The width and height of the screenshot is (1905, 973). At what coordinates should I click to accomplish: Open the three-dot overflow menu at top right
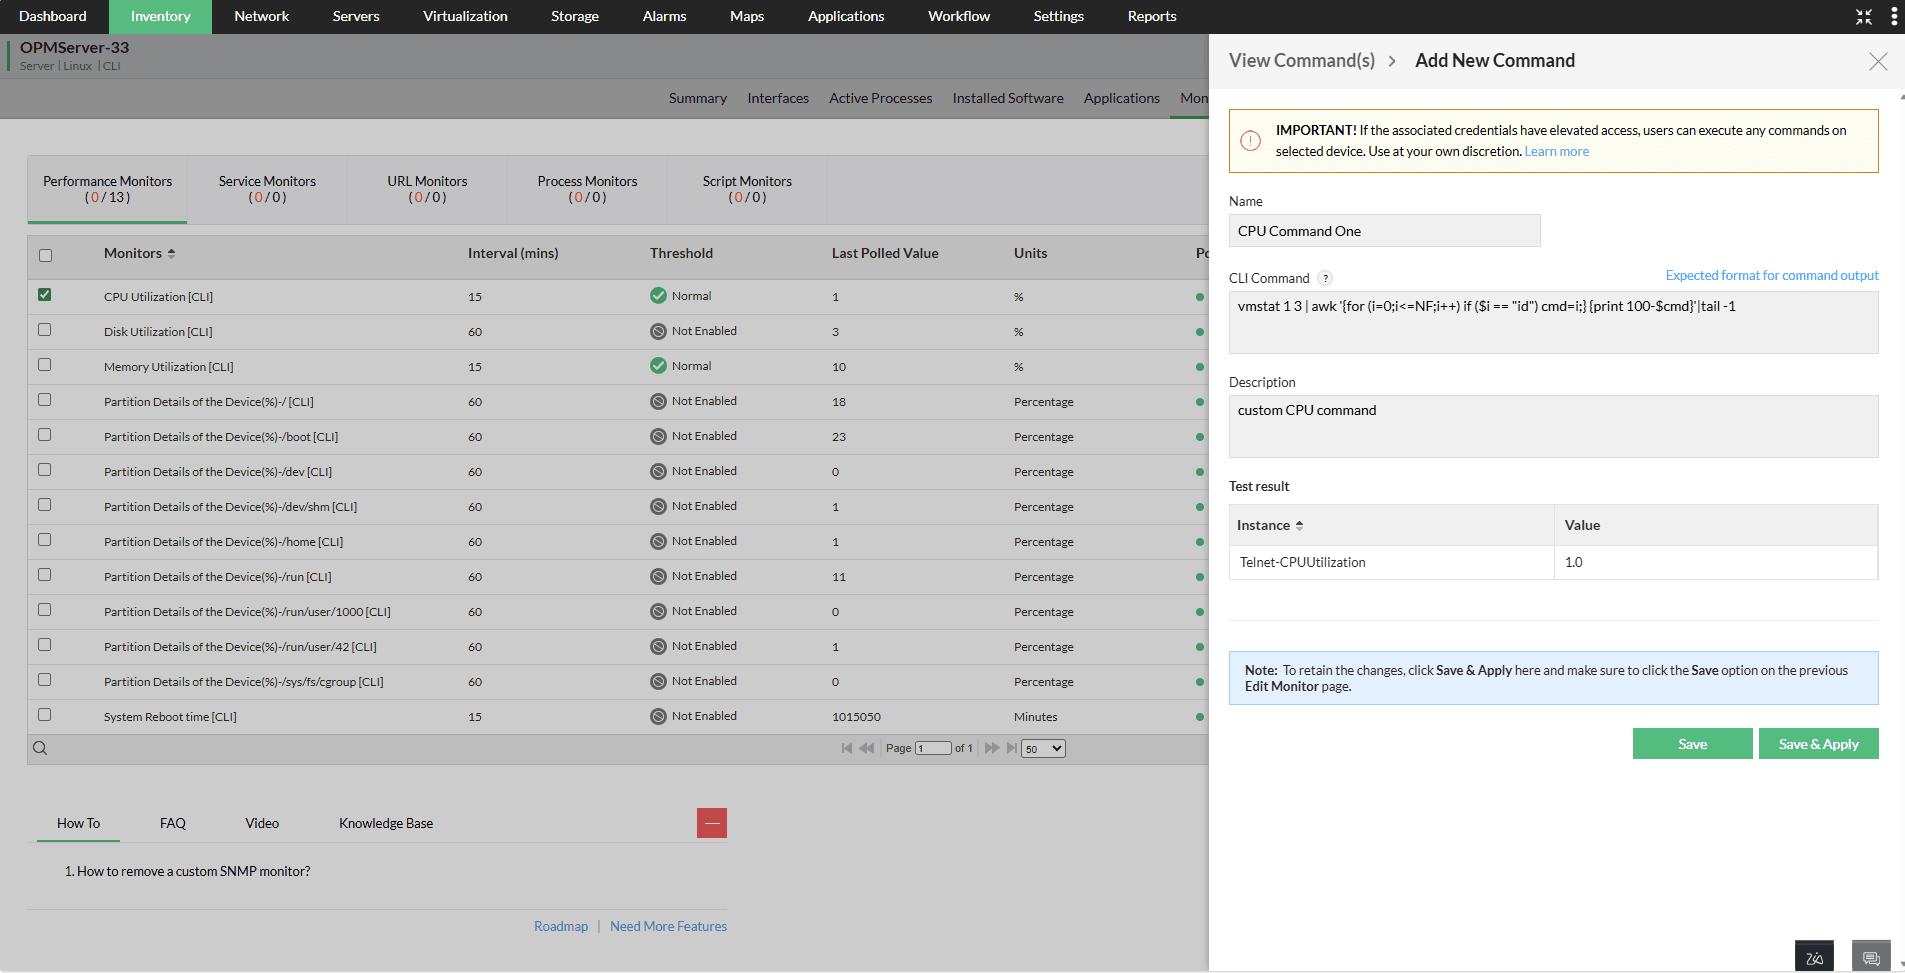[x=1893, y=16]
